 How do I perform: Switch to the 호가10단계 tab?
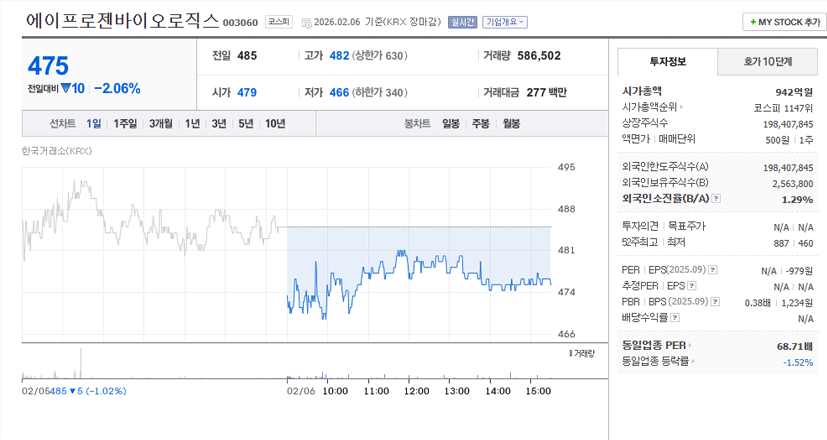pyautogui.click(x=767, y=62)
